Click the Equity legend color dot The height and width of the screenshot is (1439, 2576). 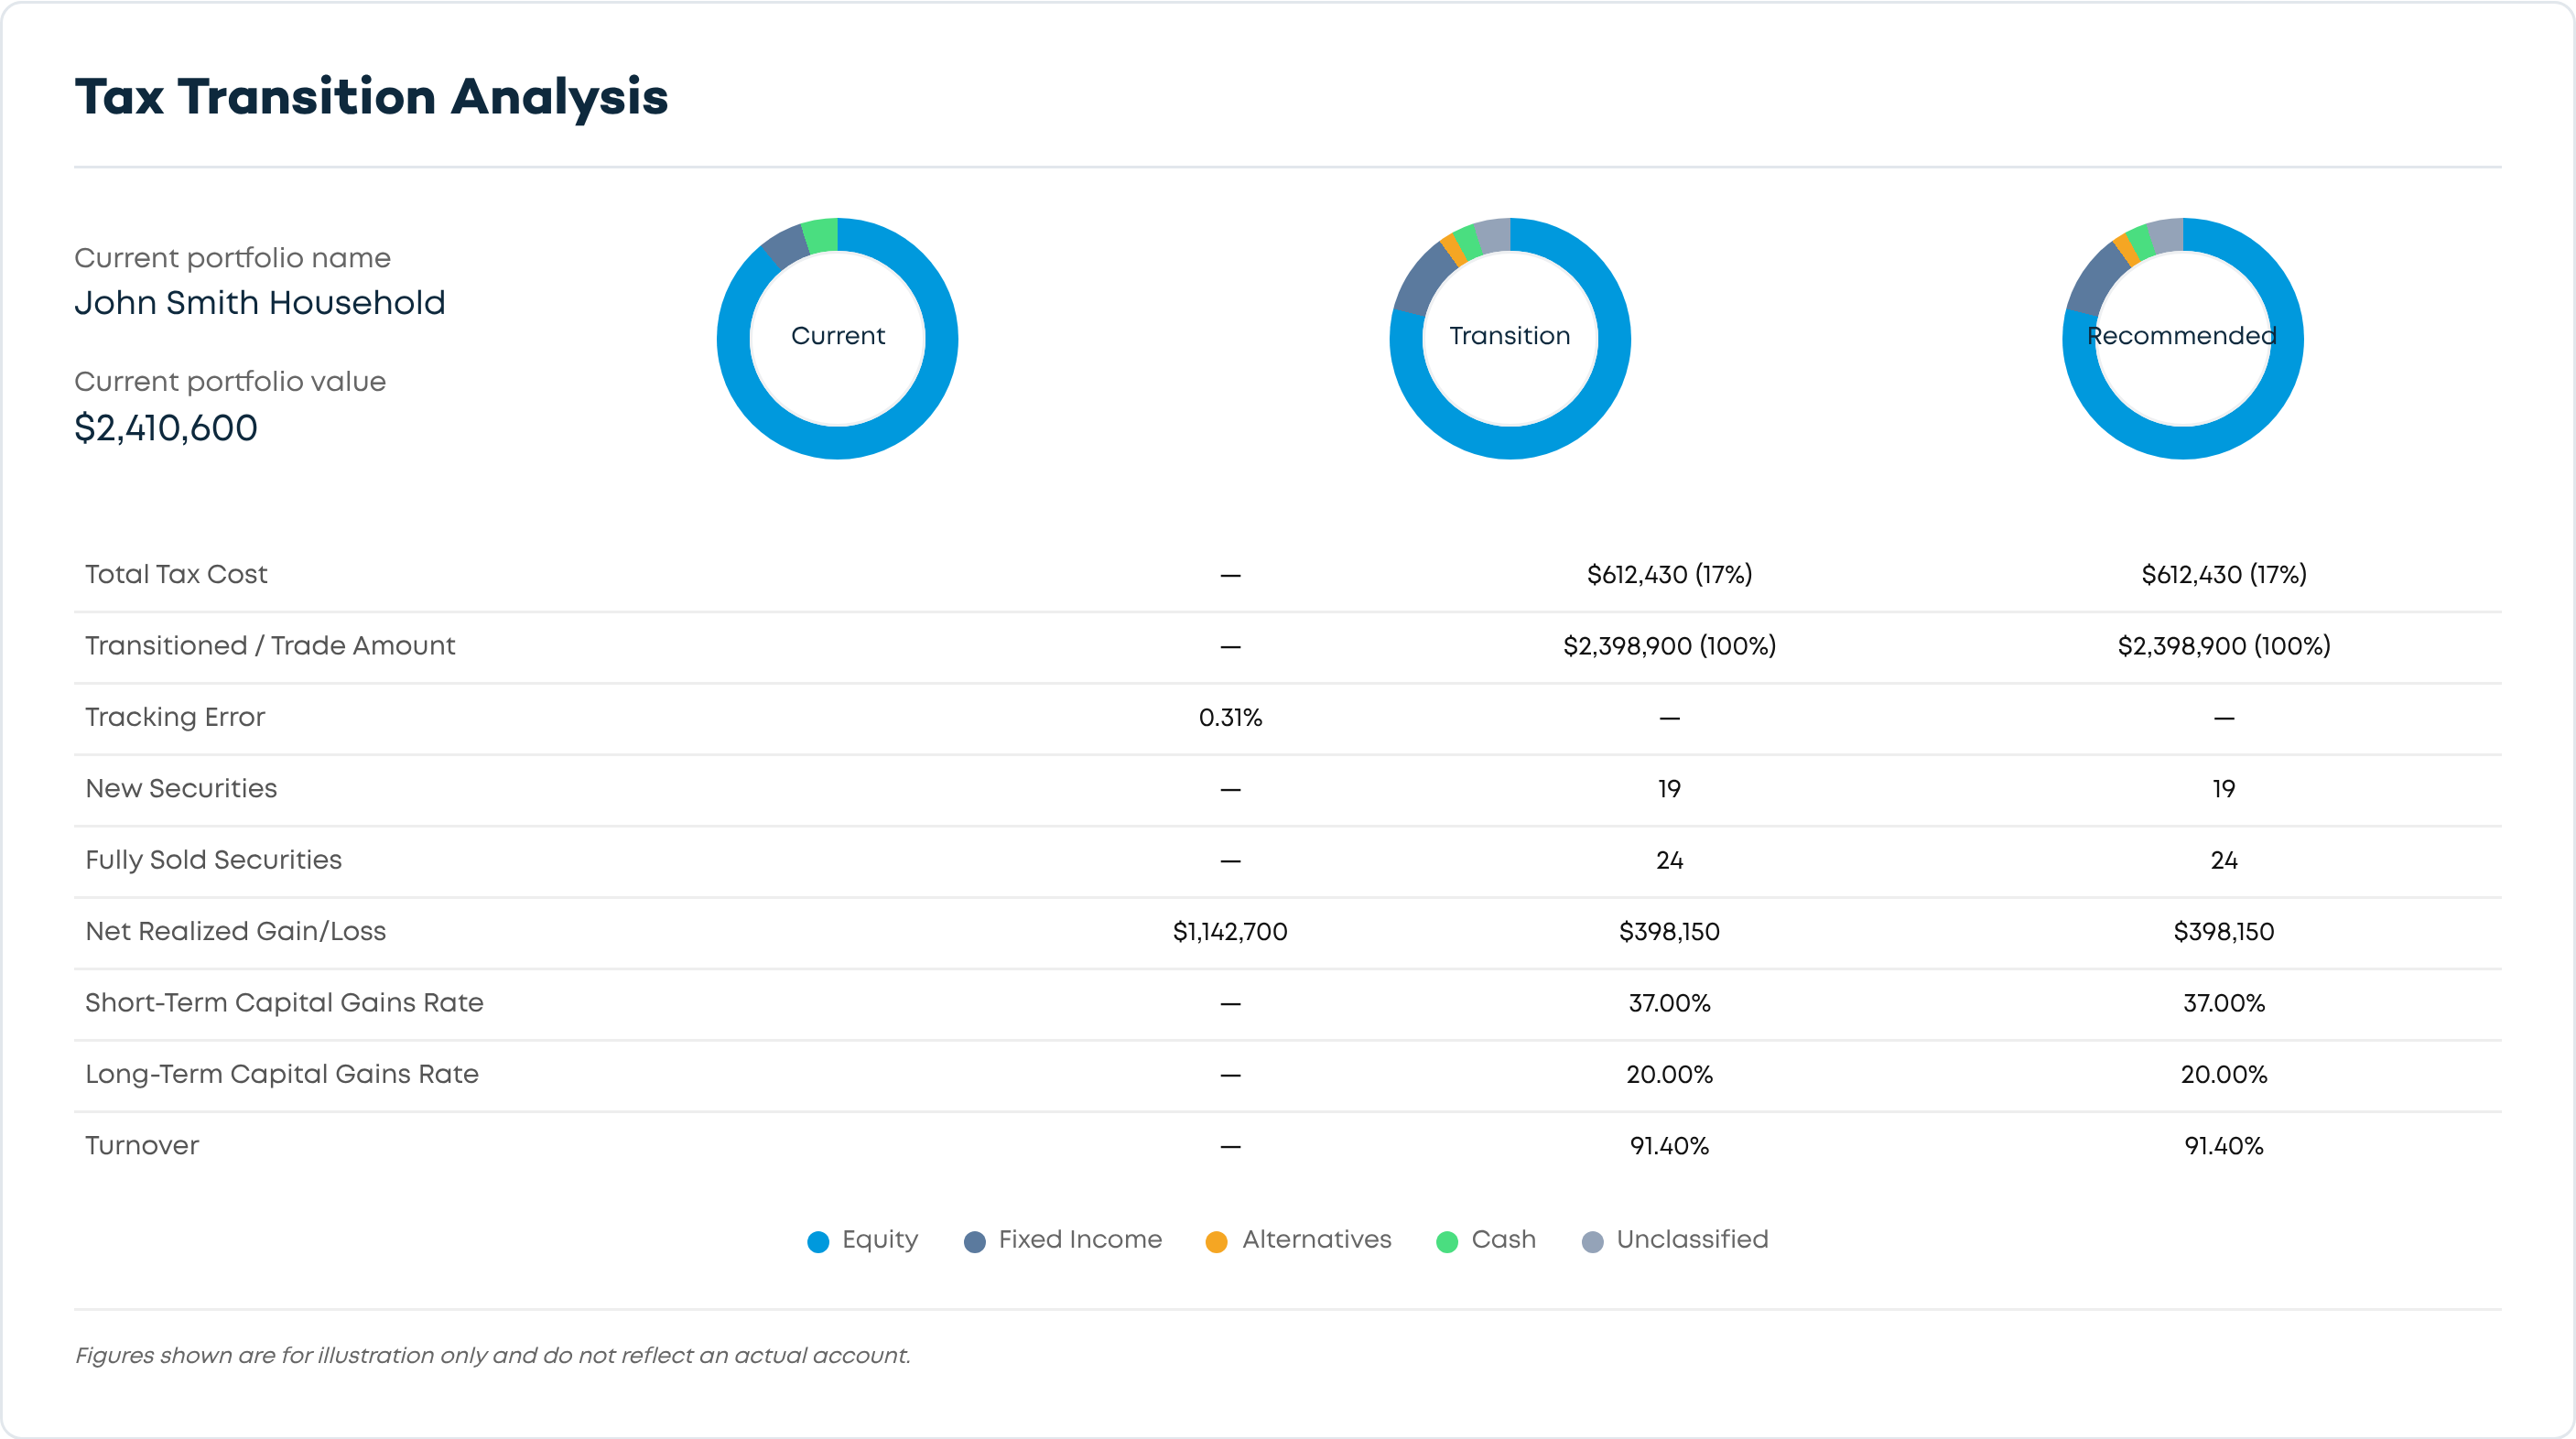(818, 1241)
